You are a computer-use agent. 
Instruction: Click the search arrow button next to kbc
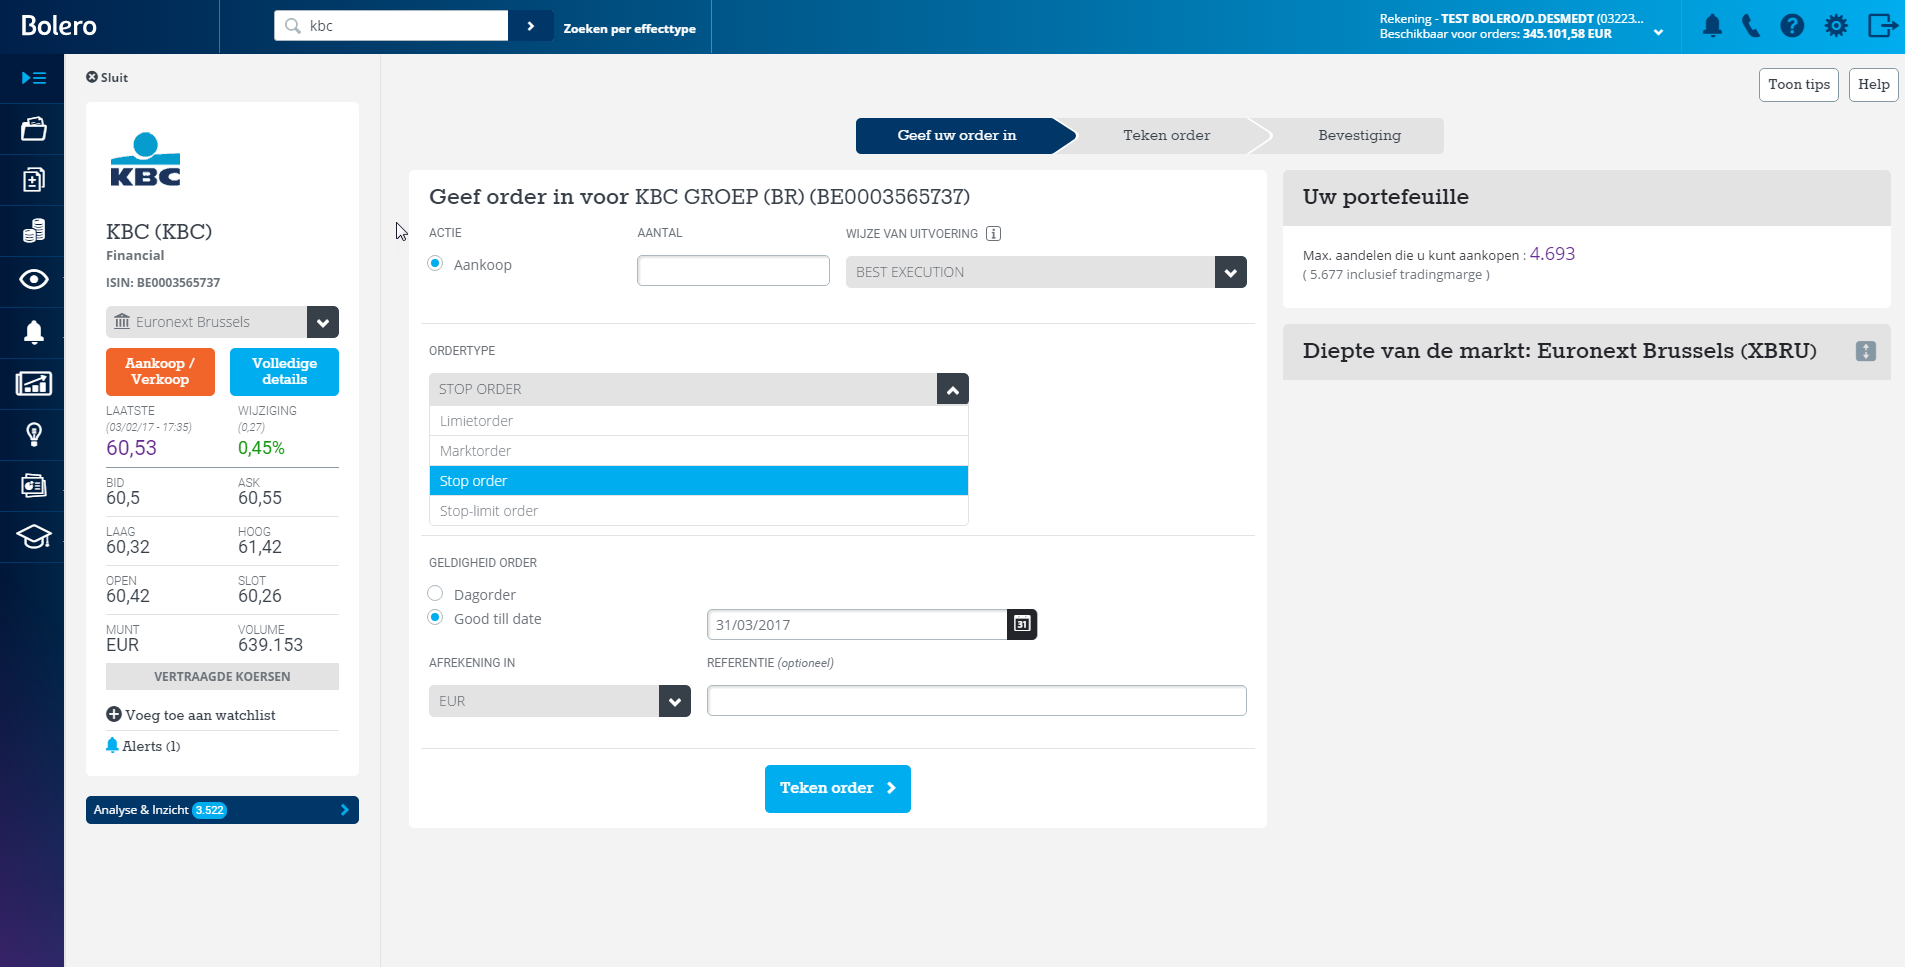(x=531, y=26)
